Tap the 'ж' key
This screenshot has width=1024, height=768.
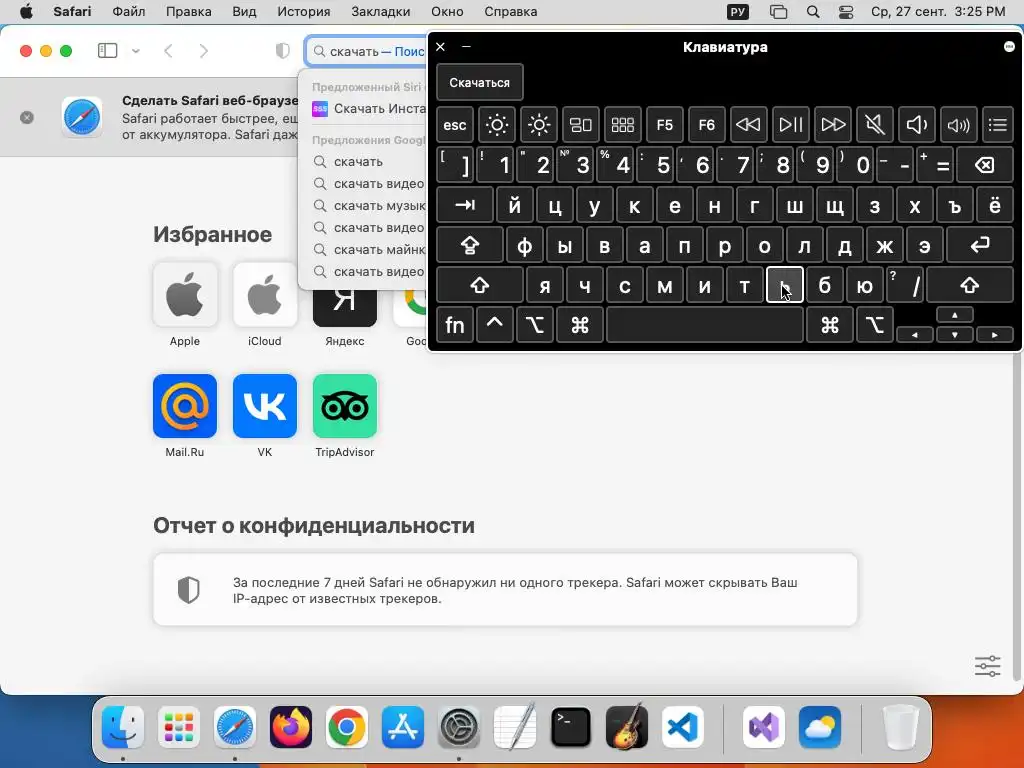coord(884,246)
